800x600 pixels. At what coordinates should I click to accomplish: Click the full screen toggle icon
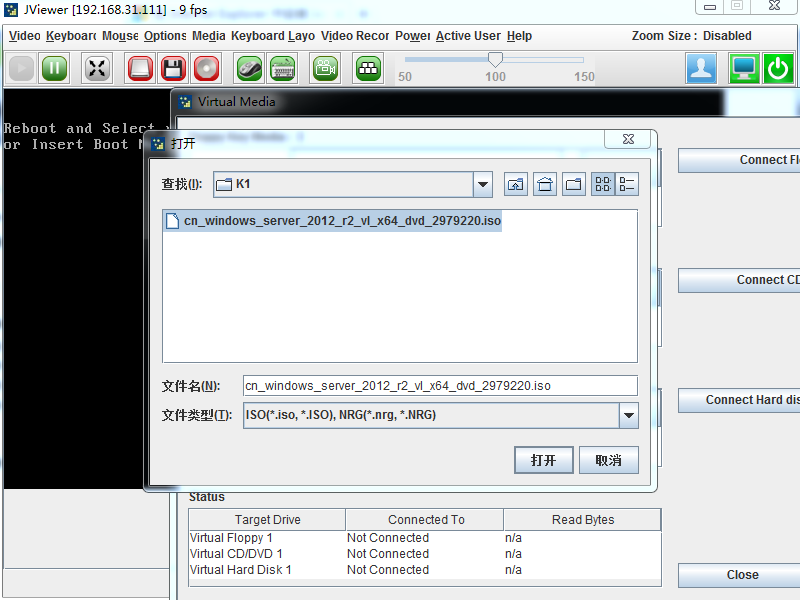(x=97, y=68)
